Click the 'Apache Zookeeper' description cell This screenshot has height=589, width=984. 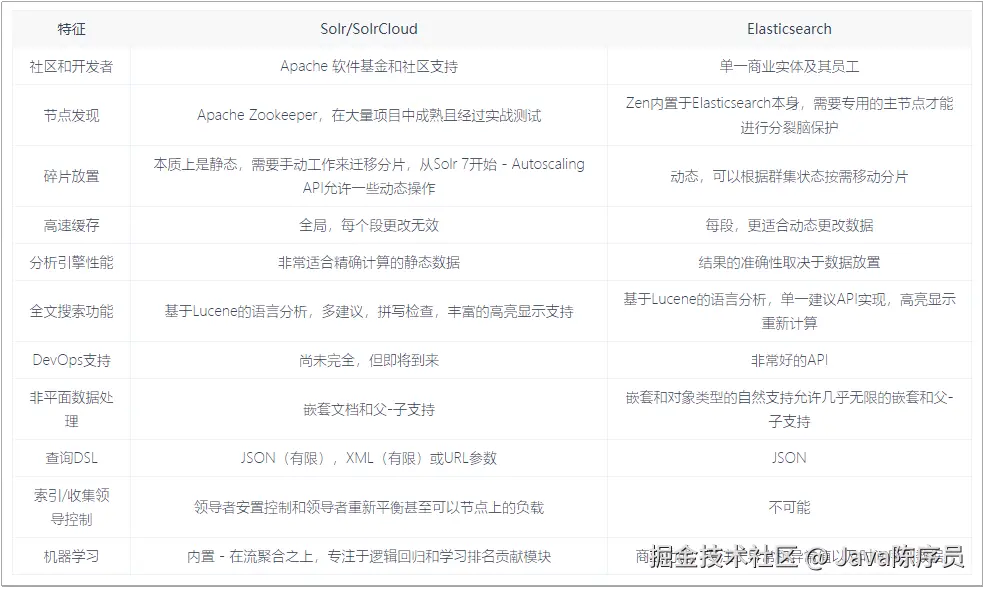click(x=368, y=115)
